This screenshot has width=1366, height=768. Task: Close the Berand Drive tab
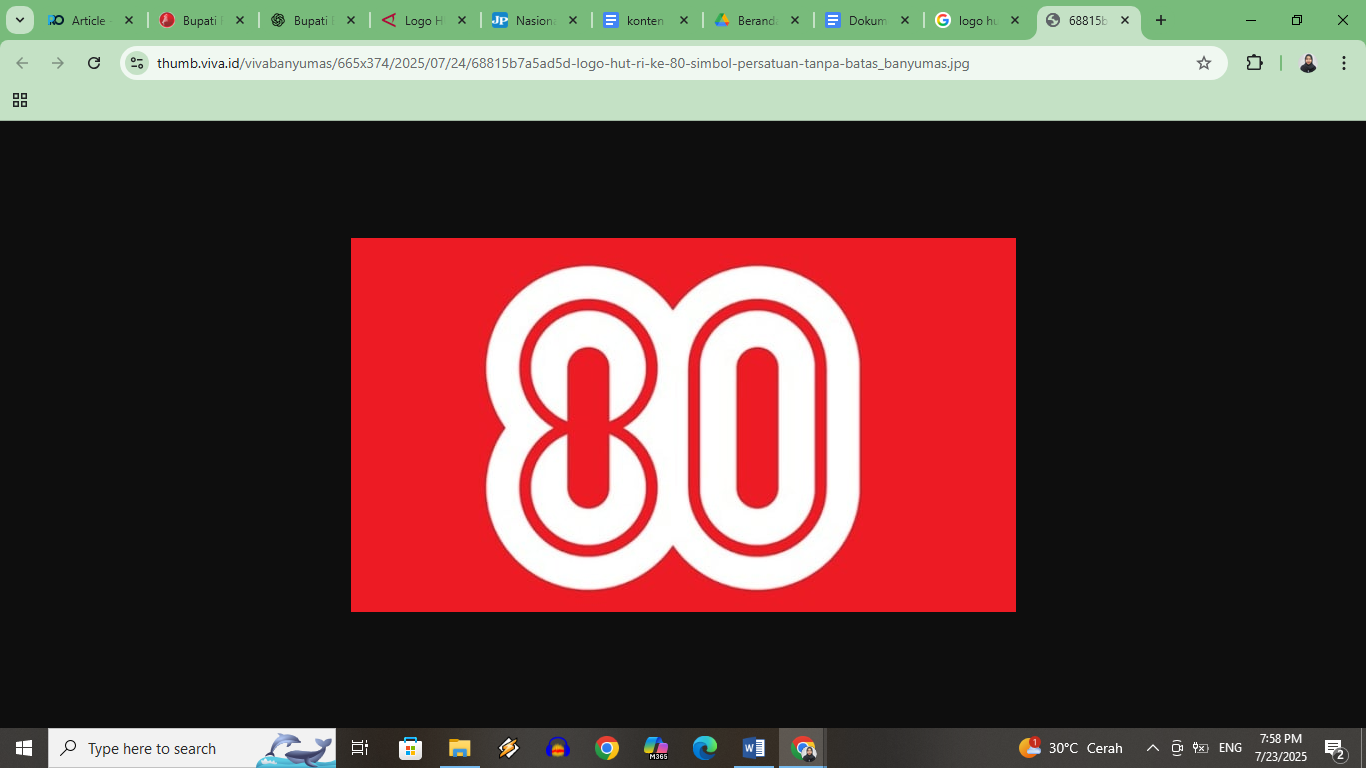click(795, 20)
